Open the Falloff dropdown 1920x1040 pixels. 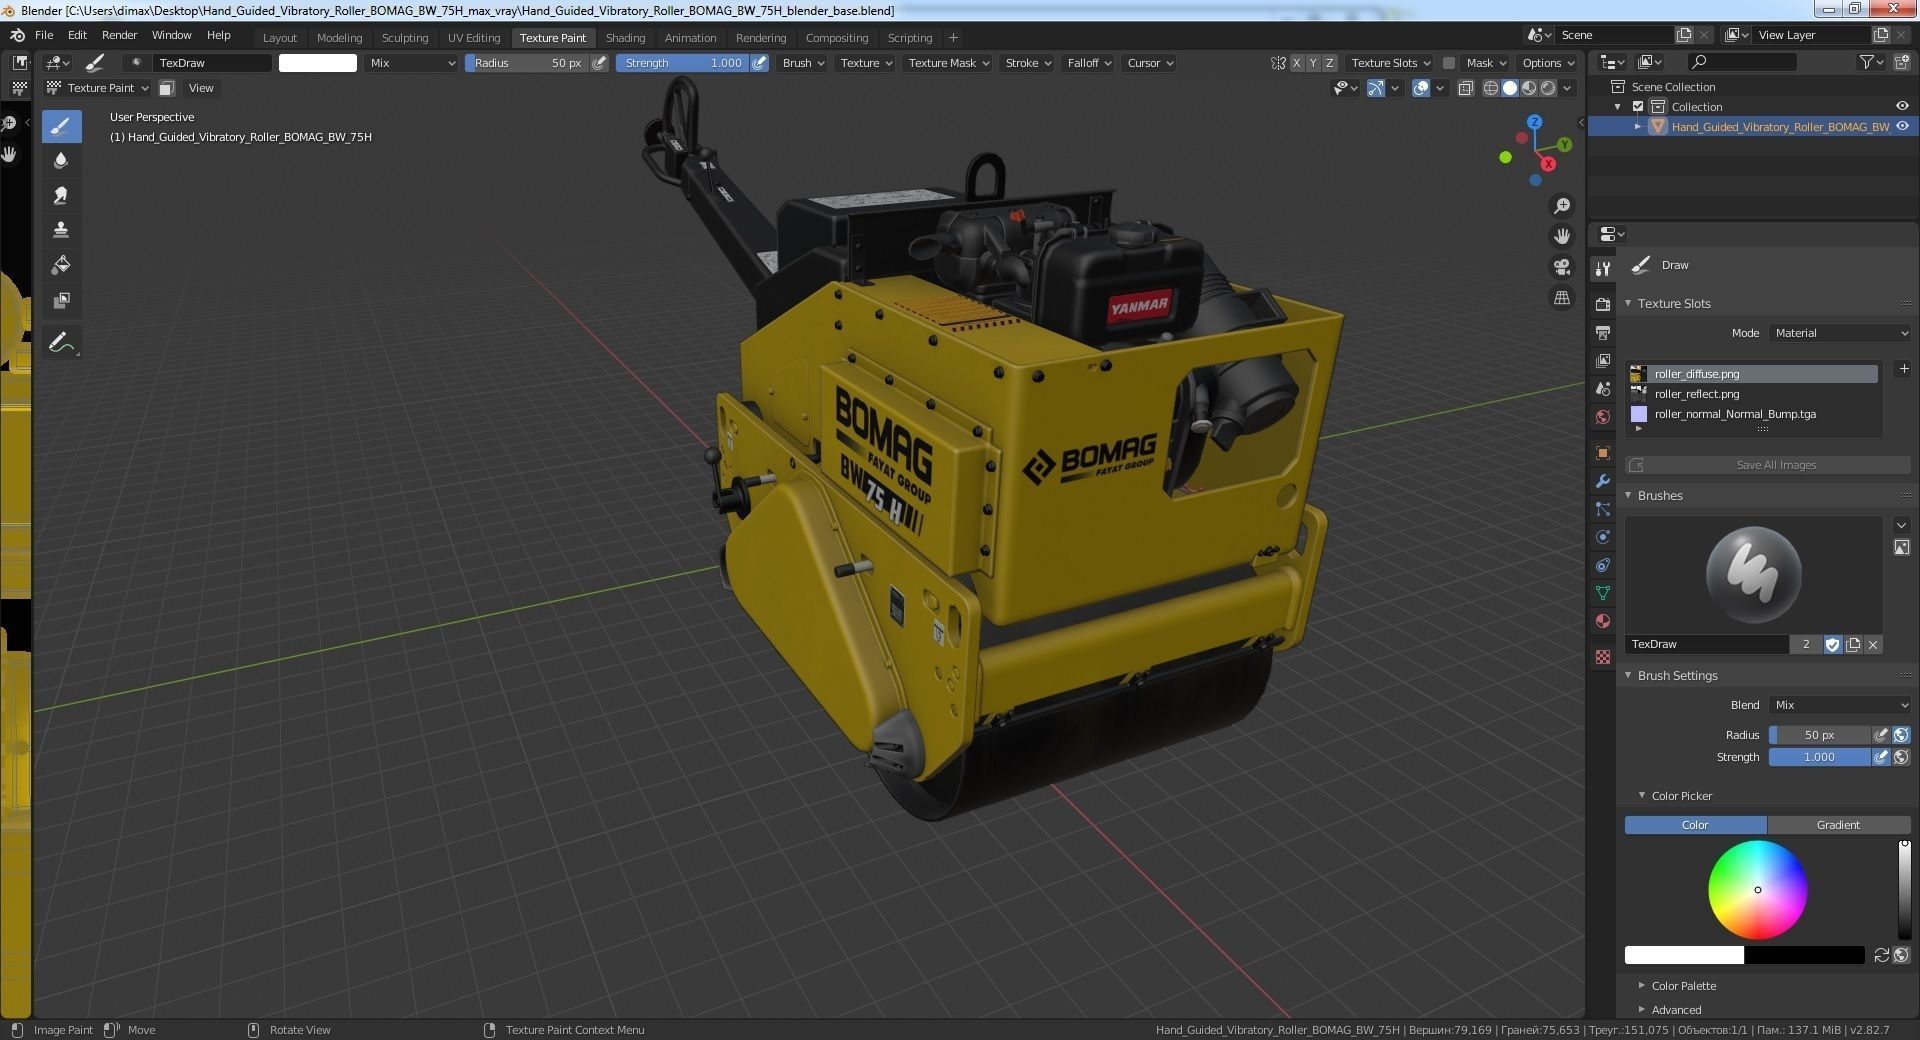[x=1089, y=63]
